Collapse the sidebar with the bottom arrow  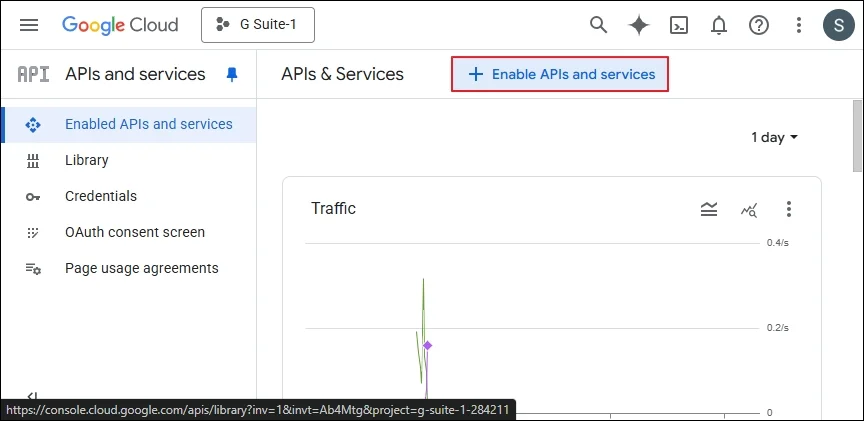click(32, 395)
